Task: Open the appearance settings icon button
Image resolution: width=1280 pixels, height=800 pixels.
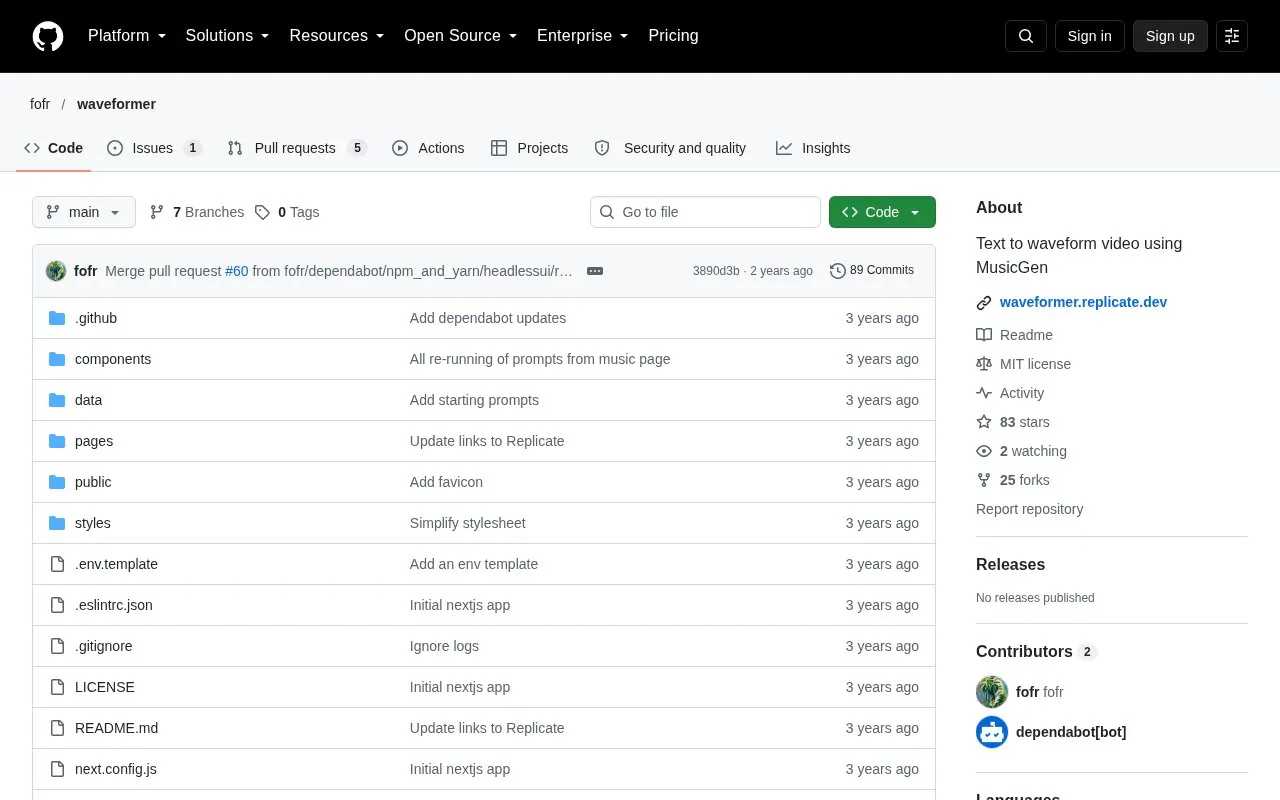Action: point(1232,36)
